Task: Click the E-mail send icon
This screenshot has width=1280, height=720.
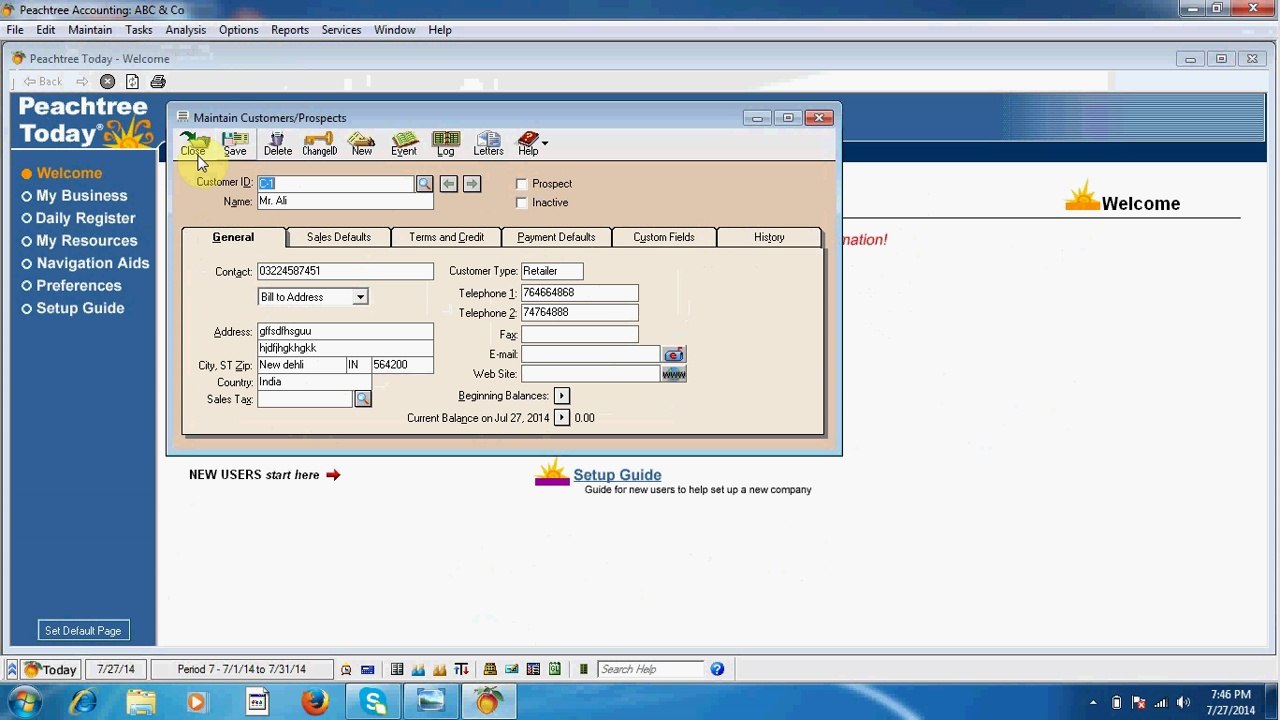Action: tap(674, 355)
